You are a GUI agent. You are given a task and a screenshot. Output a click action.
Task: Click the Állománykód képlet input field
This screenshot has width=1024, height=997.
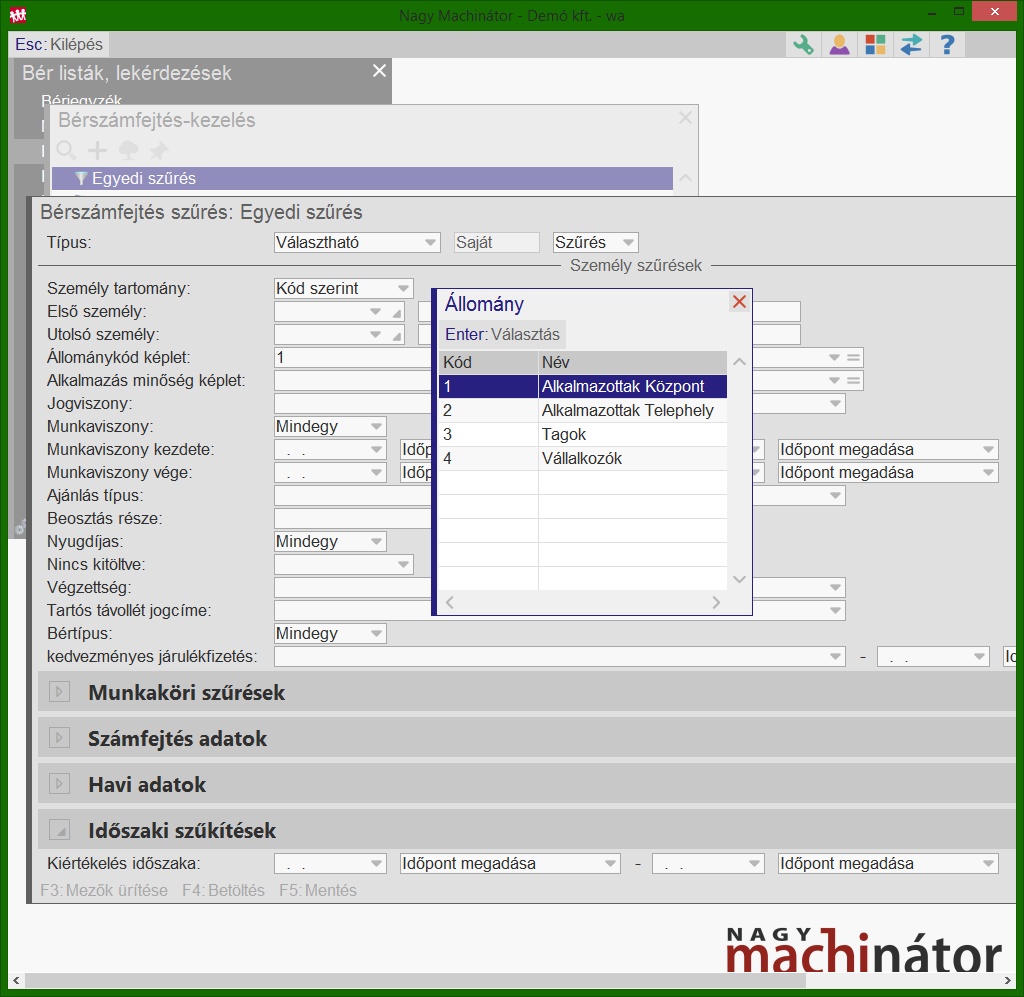350,357
